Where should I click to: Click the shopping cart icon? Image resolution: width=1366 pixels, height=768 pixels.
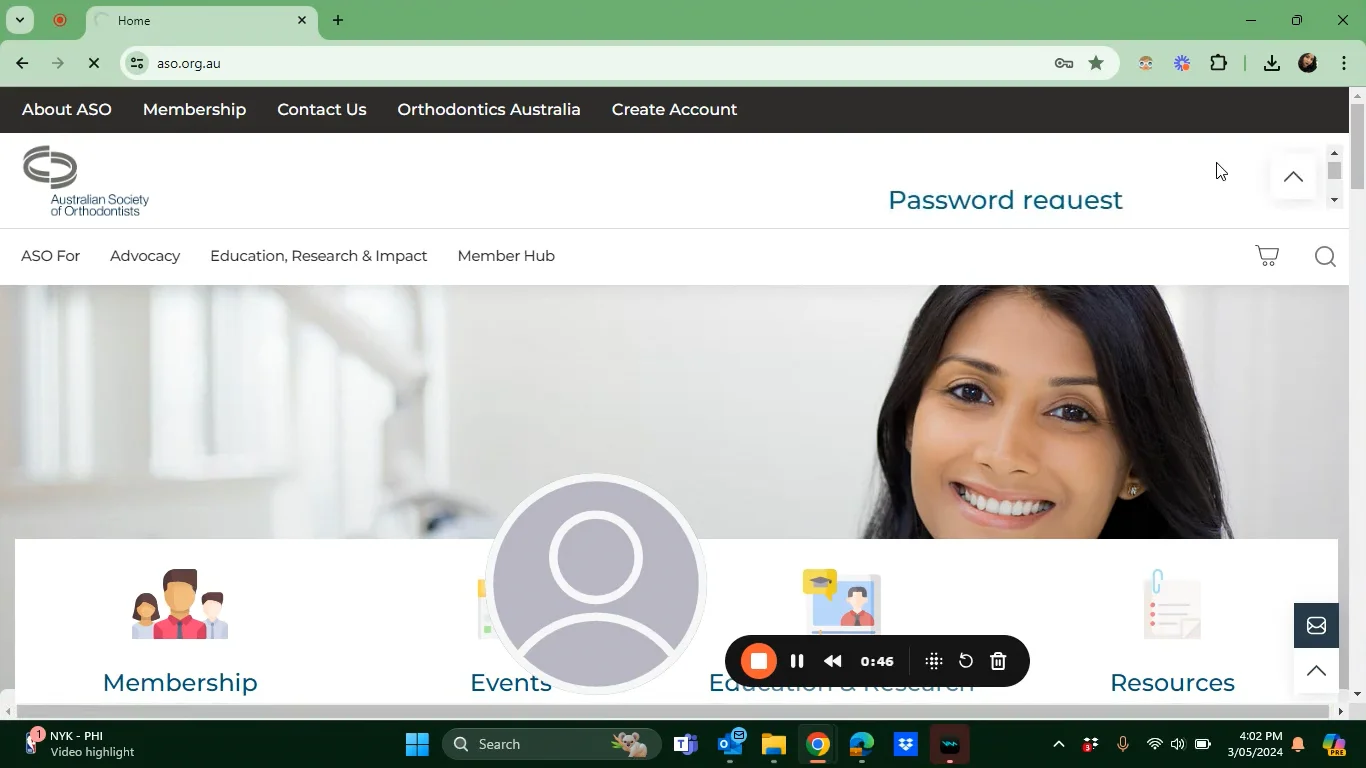(1267, 256)
